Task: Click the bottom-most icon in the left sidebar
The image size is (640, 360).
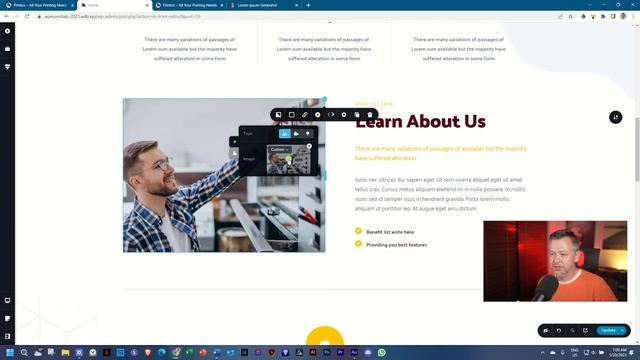Action: pos(7,336)
